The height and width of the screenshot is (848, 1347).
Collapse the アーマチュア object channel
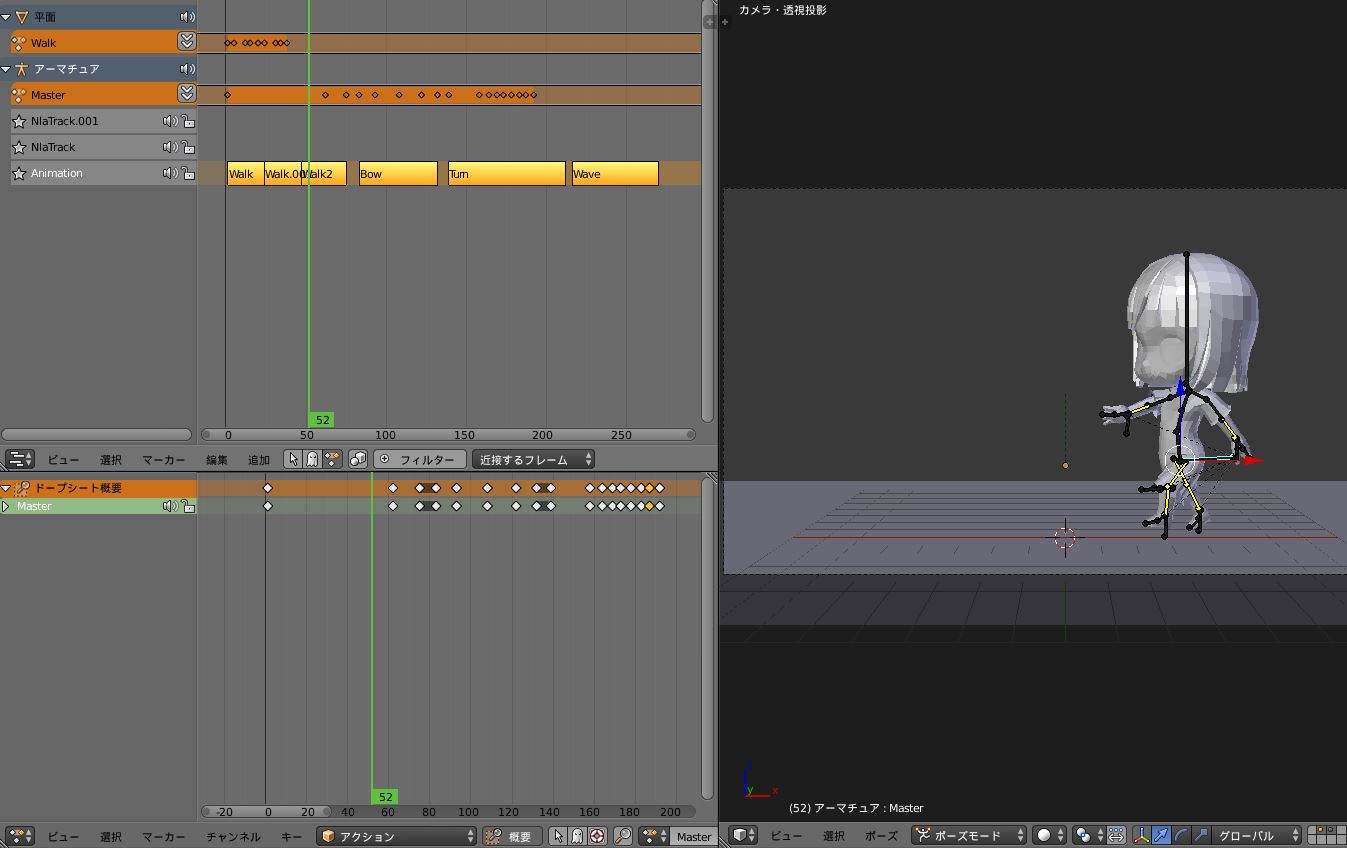coord(6,69)
